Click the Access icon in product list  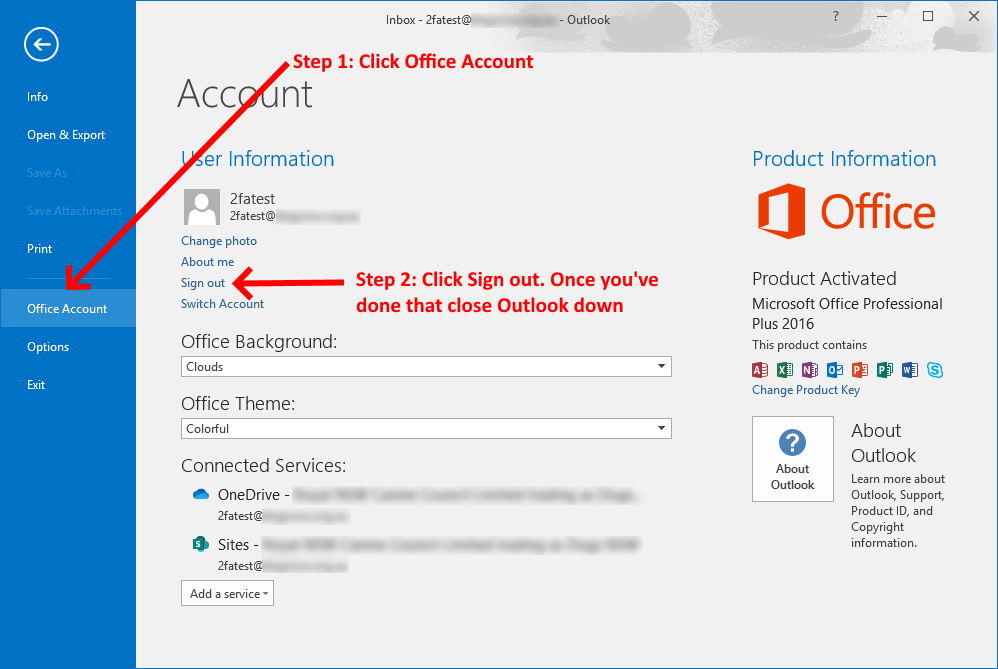(x=760, y=370)
